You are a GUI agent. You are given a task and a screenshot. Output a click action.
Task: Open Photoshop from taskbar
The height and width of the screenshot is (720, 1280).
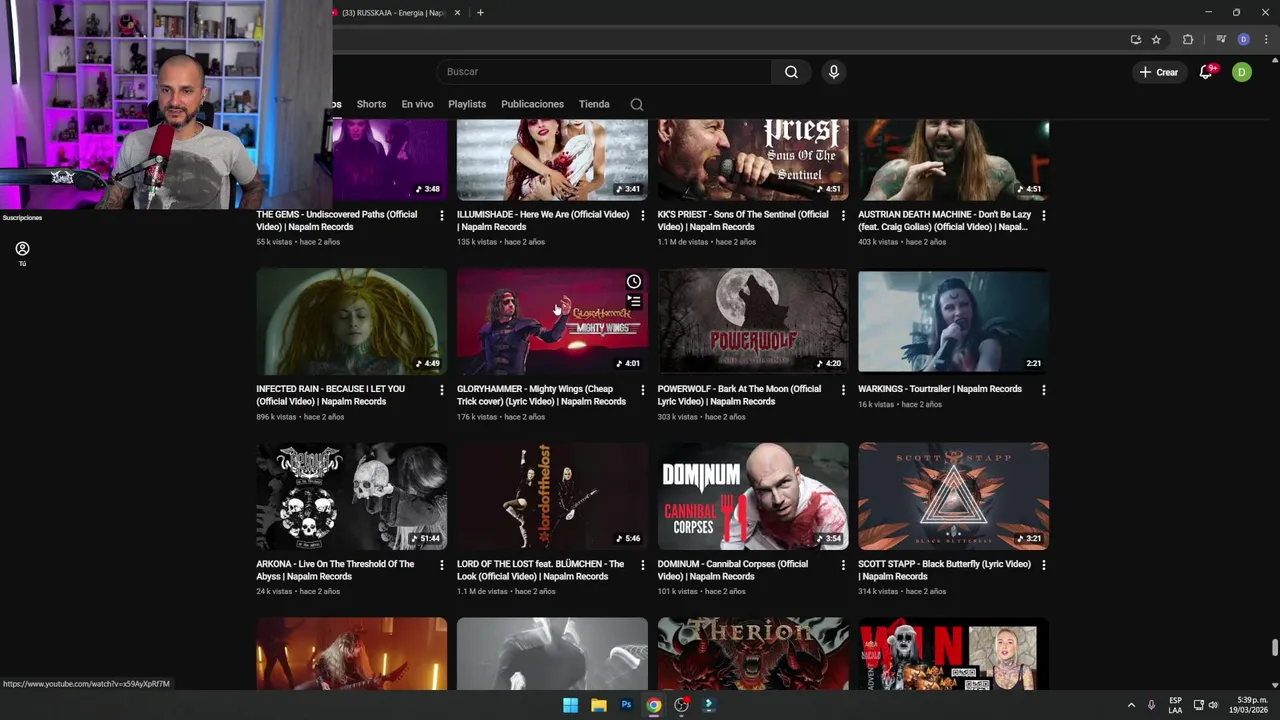(x=626, y=705)
